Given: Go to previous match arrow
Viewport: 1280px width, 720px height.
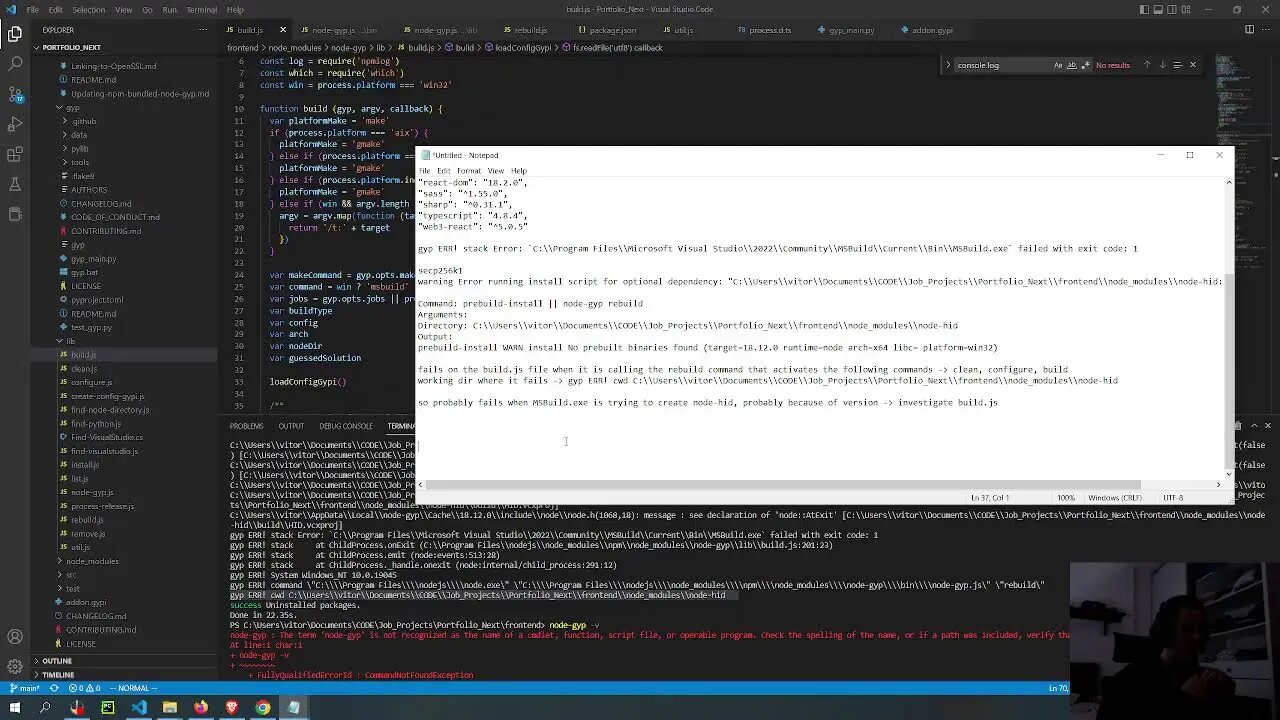Looking at the screenshot, I should [1147, 65].
